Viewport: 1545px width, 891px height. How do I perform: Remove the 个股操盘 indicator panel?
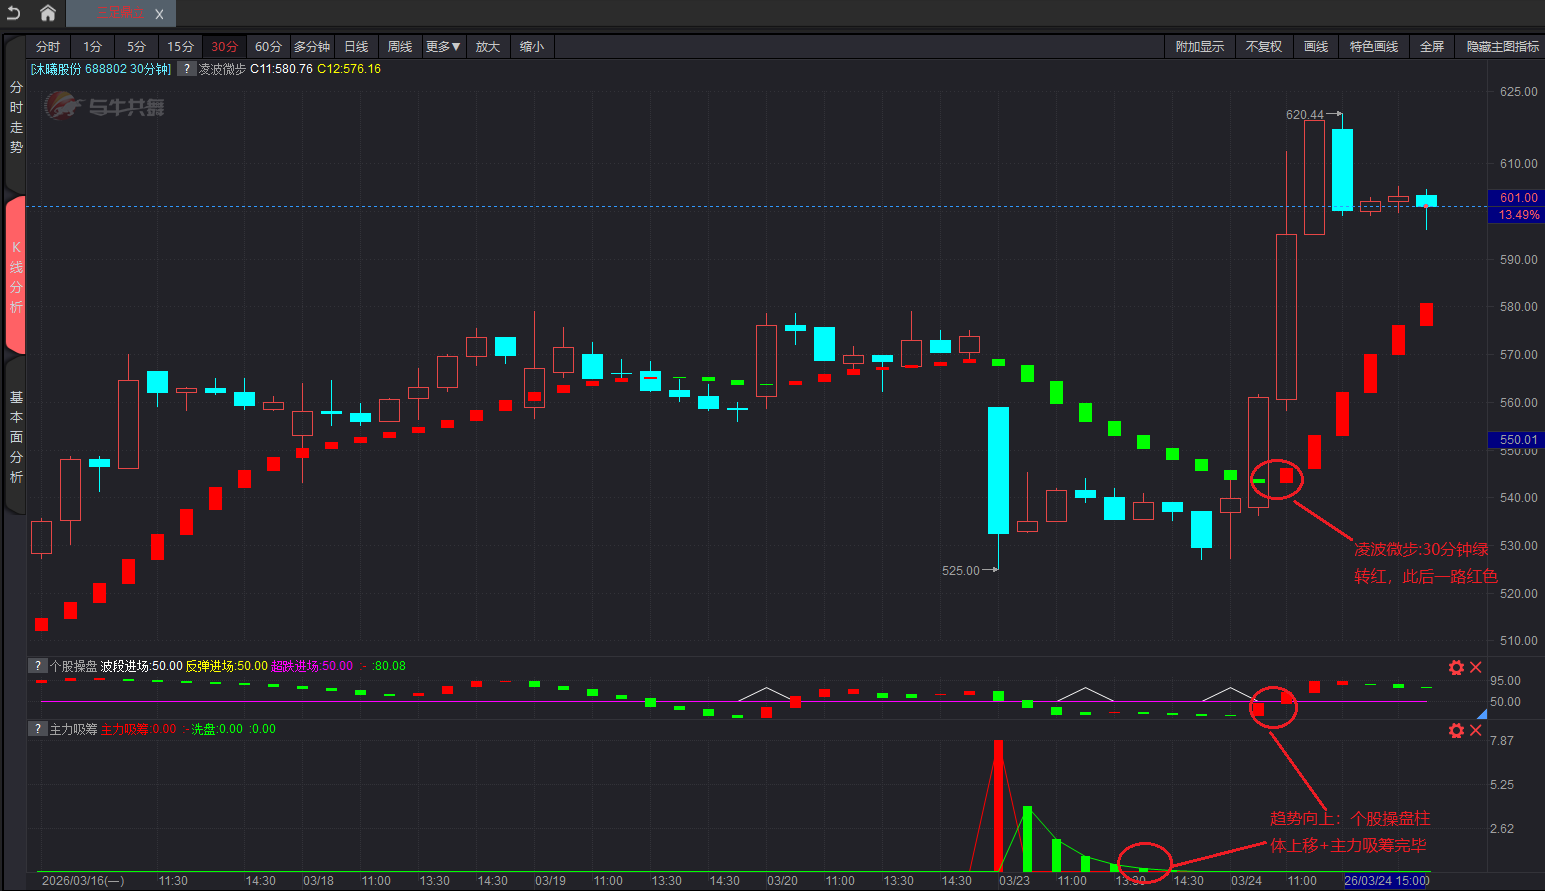(x=1476, y=667)
